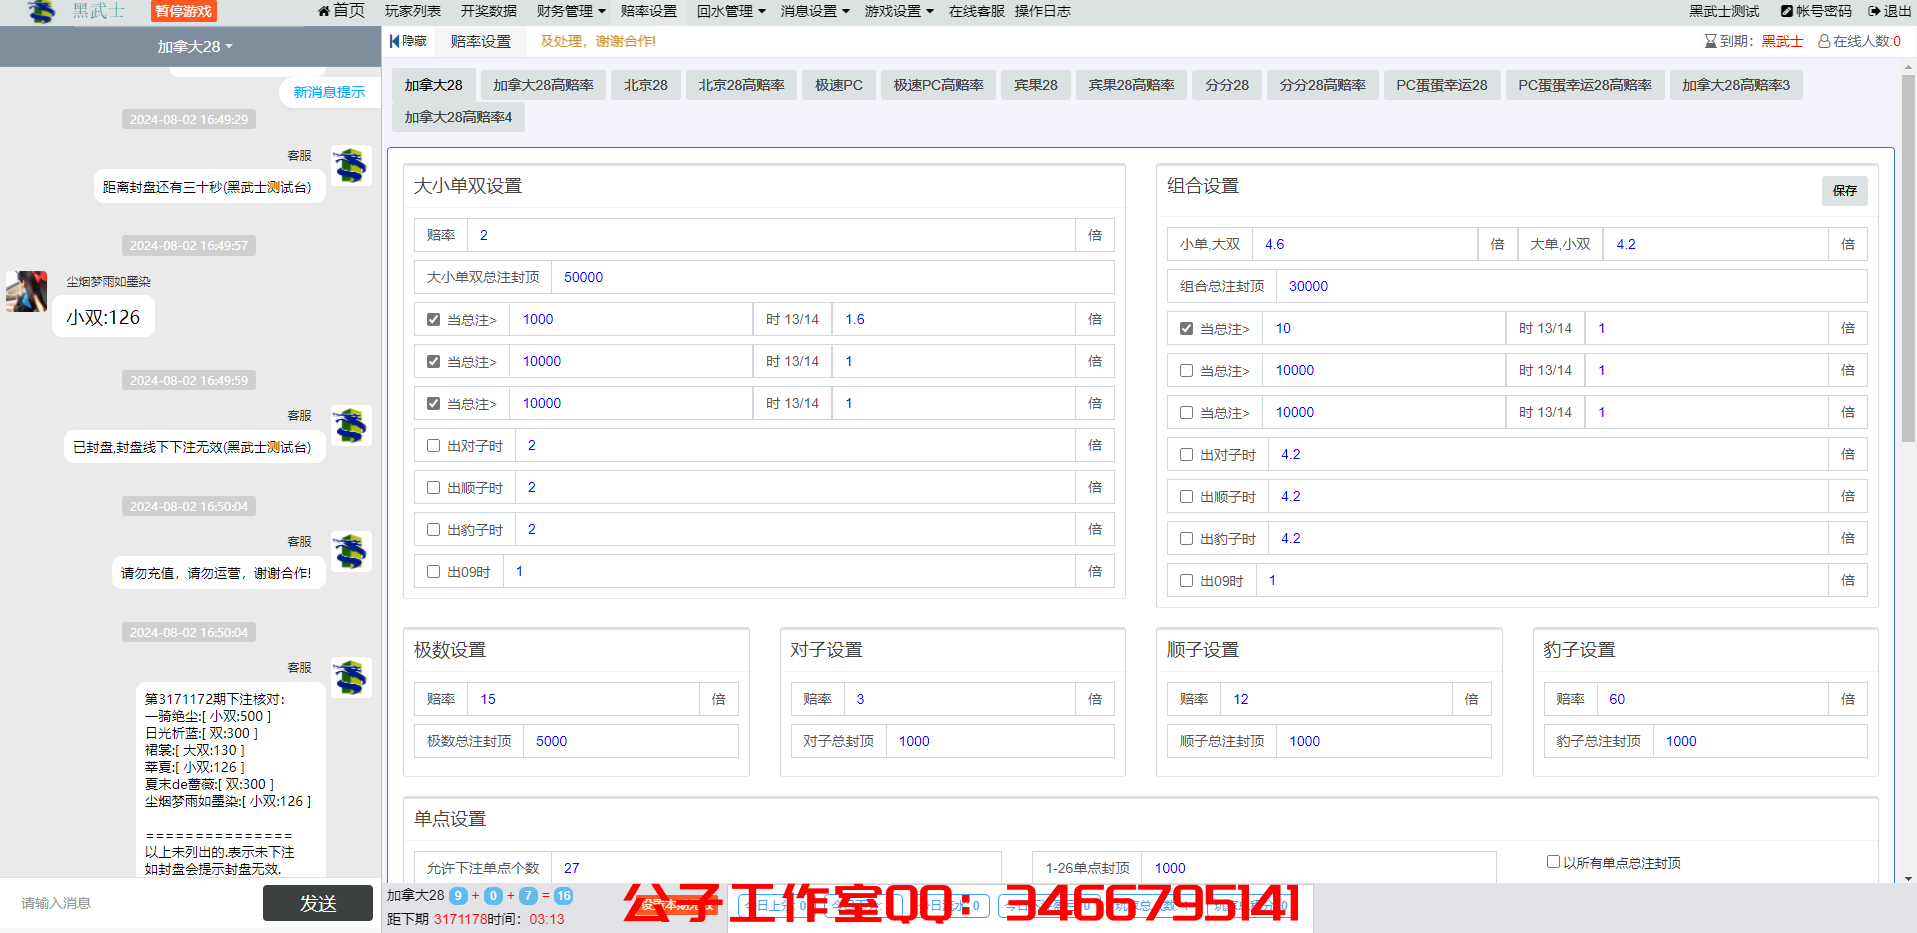Viewport: 1917px width, 933px height.
Task: Switch to the 加拿大28高赔率 tab
Action: click(543, 85)
